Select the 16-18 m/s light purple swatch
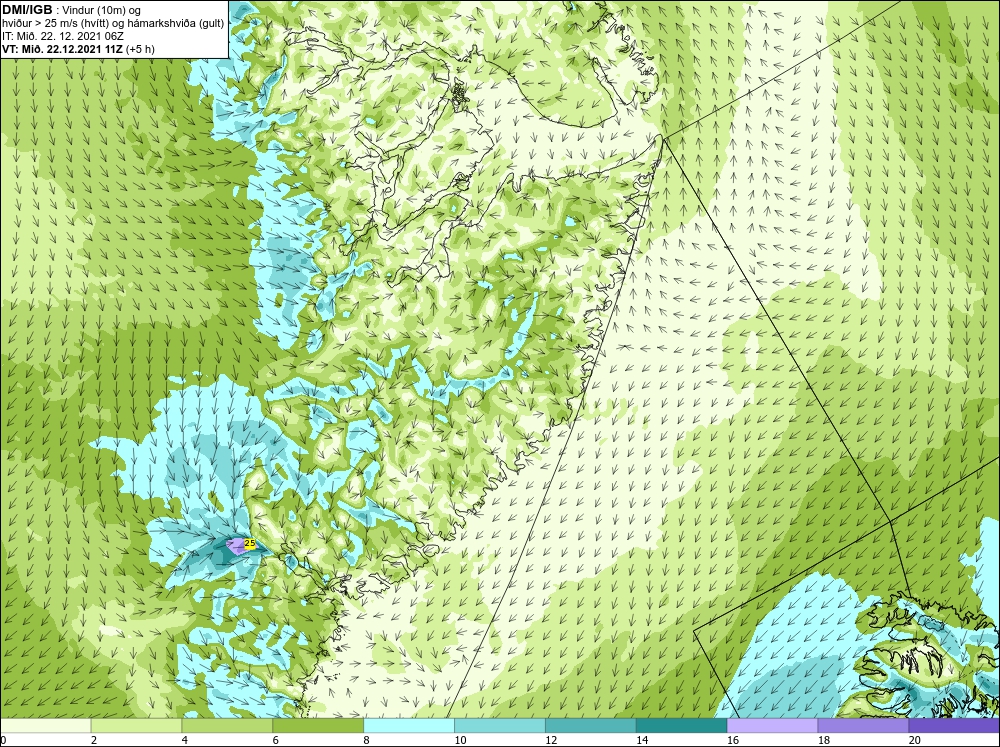 pyautogui.click(x=772, y=726)
